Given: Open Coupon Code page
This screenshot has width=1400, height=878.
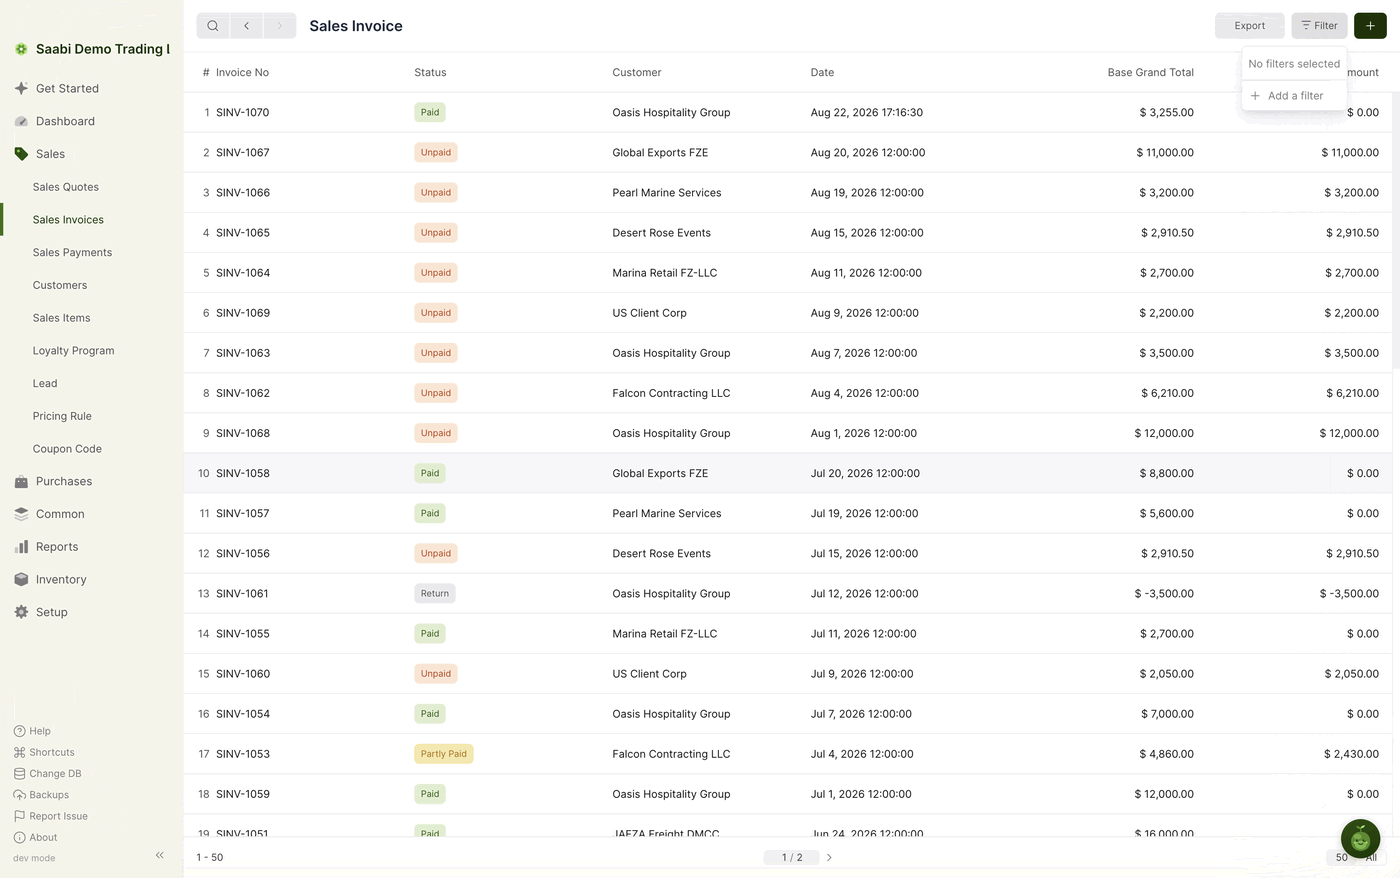Looking at the screenshot, I should 67,449.
